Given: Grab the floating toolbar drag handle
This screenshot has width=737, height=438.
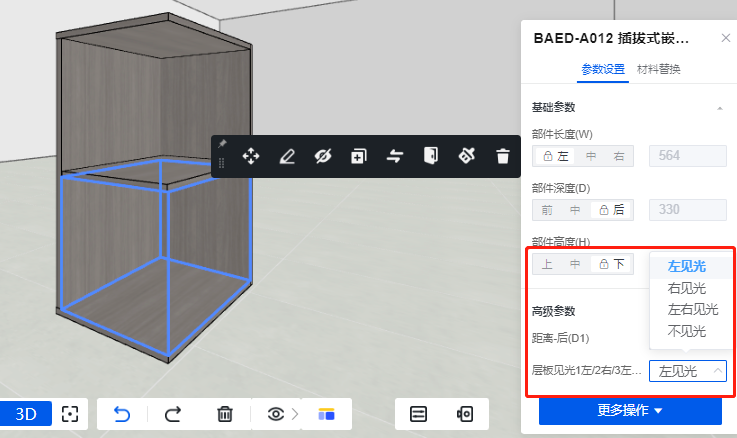Looking at the screenshot, I should click(221, 163).
